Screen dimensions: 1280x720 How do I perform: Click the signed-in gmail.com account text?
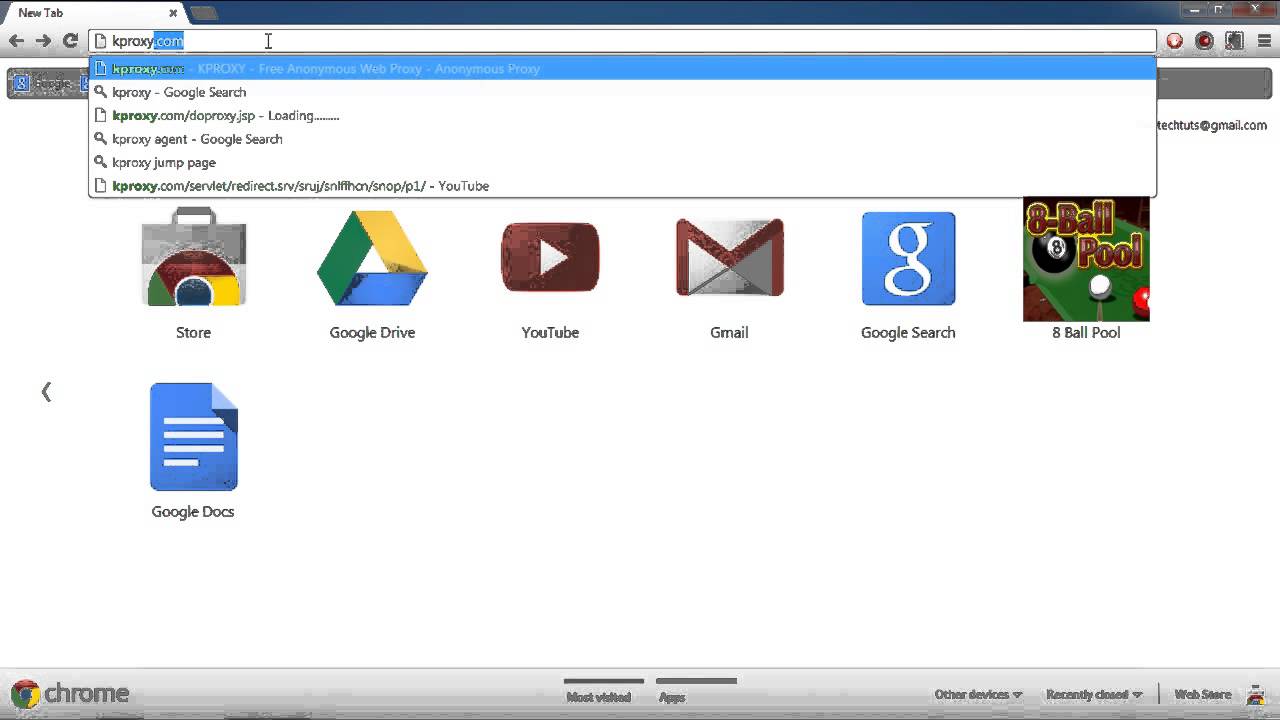1211,125
